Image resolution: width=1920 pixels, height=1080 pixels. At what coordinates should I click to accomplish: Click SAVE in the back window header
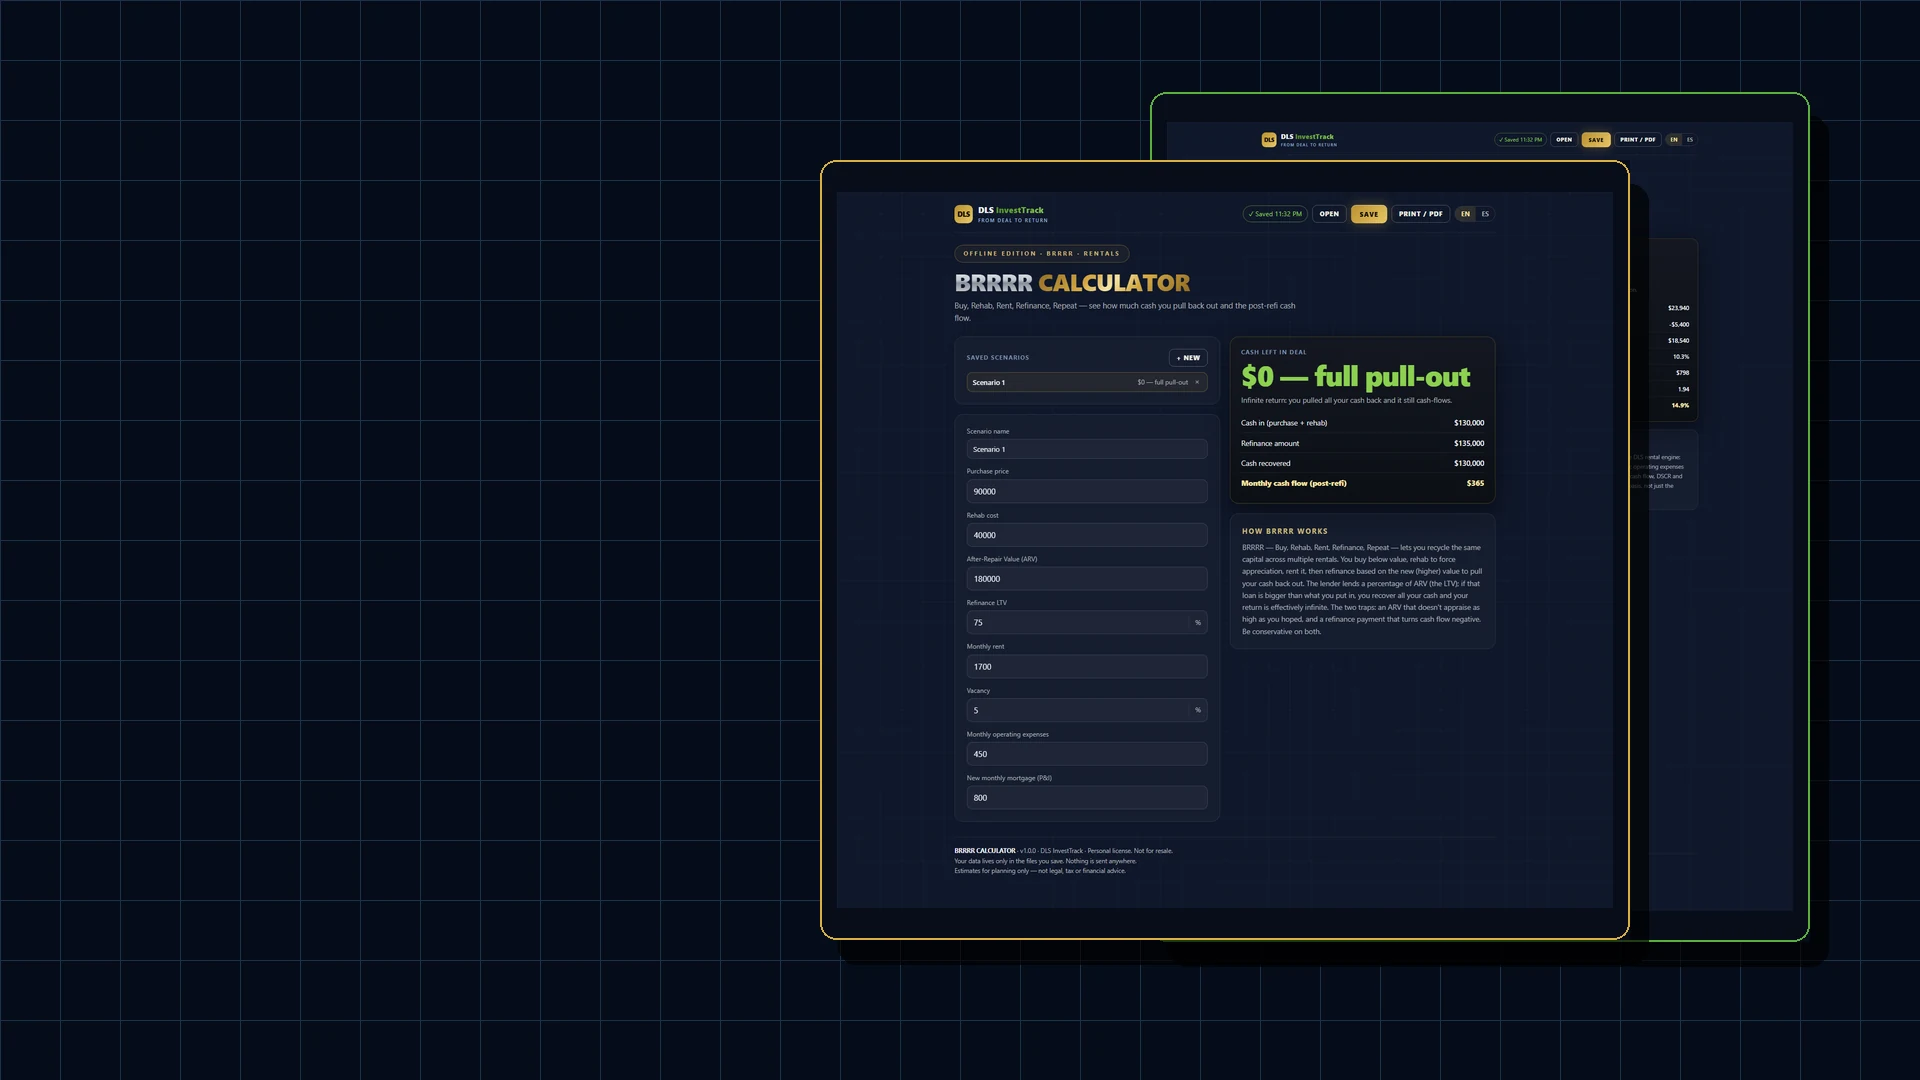pyautogui.click(x=1596, y=140)
